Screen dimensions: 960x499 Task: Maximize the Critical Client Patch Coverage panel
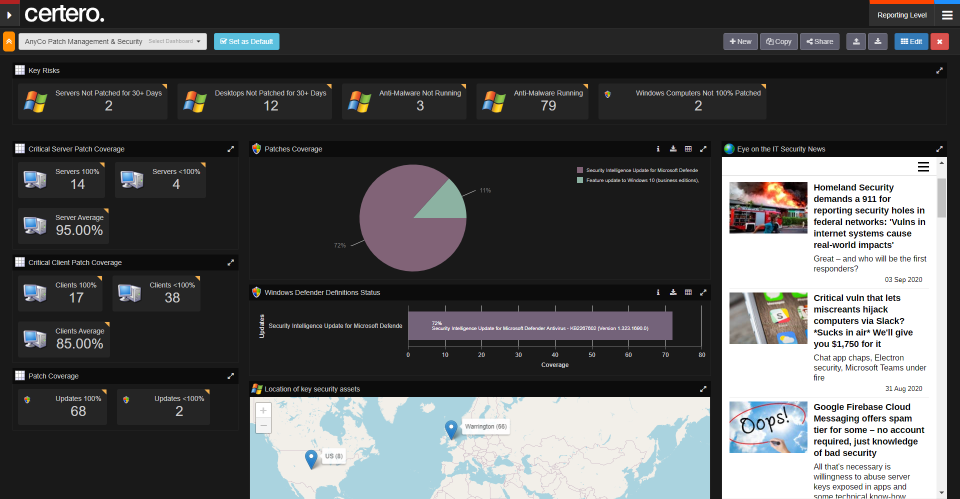coord(231,262)
